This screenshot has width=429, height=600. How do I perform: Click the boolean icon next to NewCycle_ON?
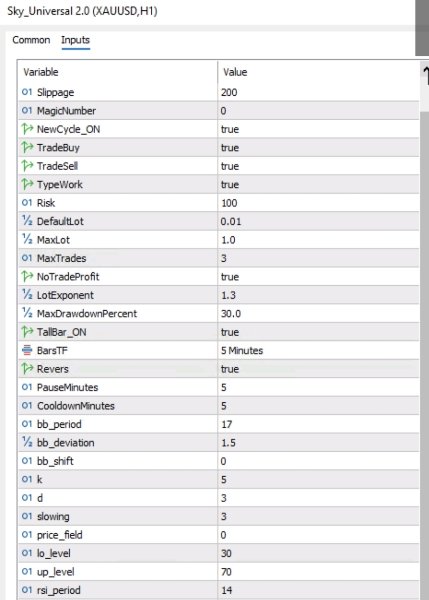pos(27,129)
